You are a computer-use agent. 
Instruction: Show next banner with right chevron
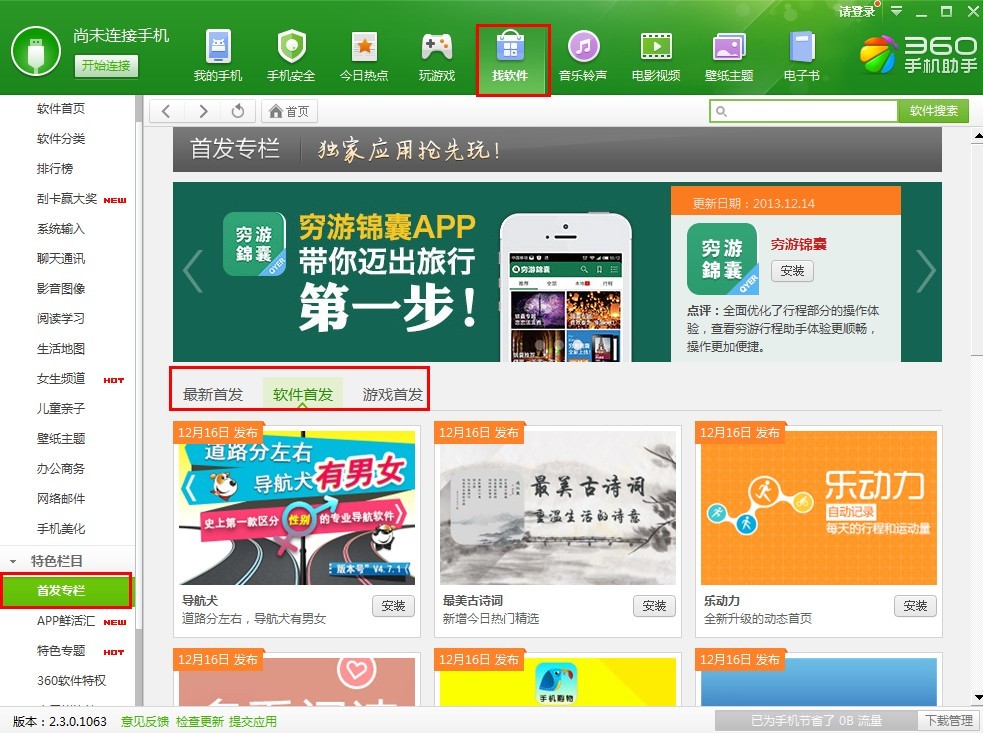pos(926,270)
